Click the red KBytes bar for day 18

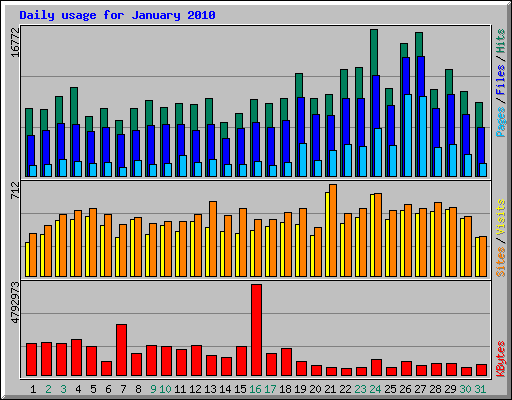286,362
